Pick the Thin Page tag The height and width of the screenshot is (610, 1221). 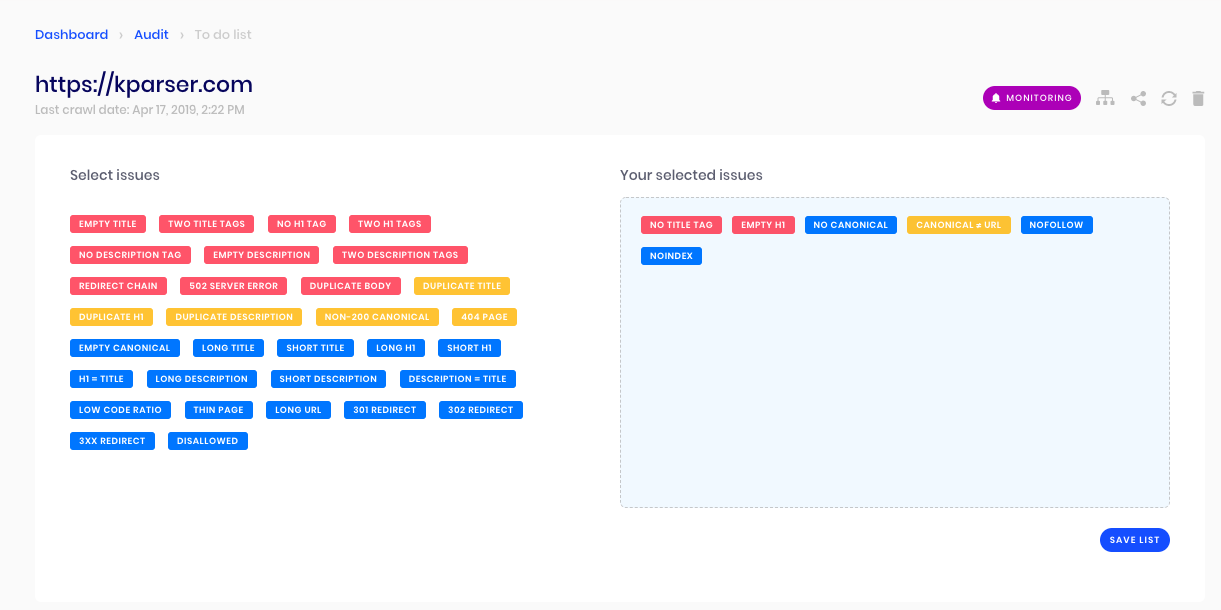click(218, 410)
